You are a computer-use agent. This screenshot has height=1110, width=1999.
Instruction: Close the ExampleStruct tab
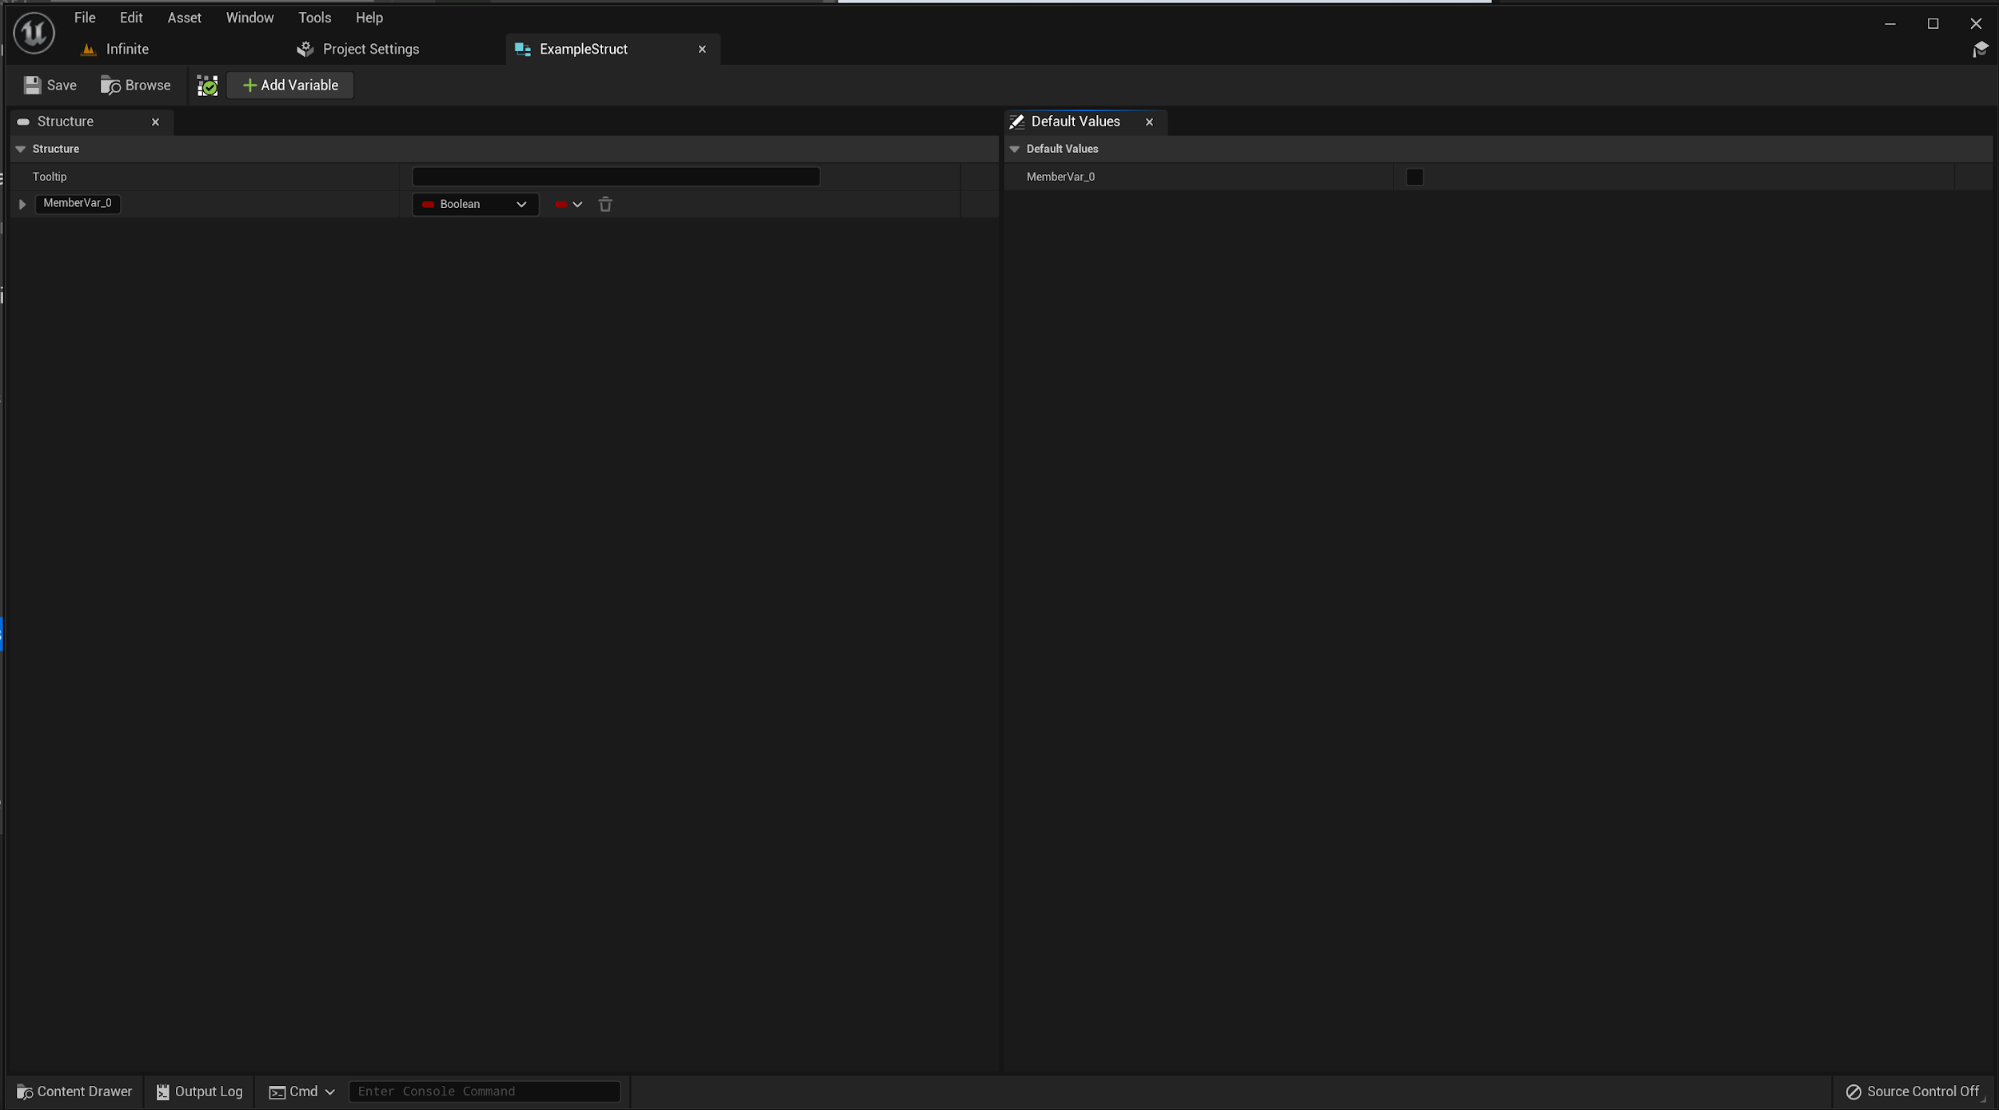point(702,49)
